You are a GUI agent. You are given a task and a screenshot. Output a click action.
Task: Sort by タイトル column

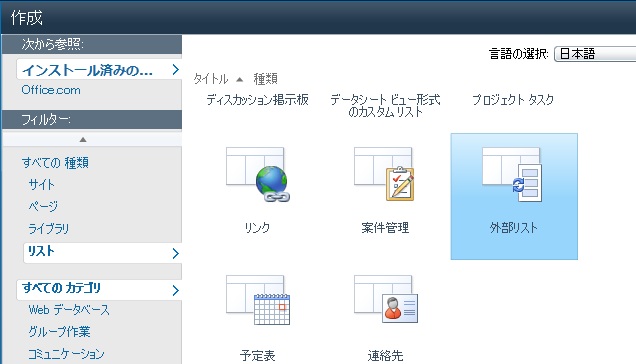[x=211, y=79]
